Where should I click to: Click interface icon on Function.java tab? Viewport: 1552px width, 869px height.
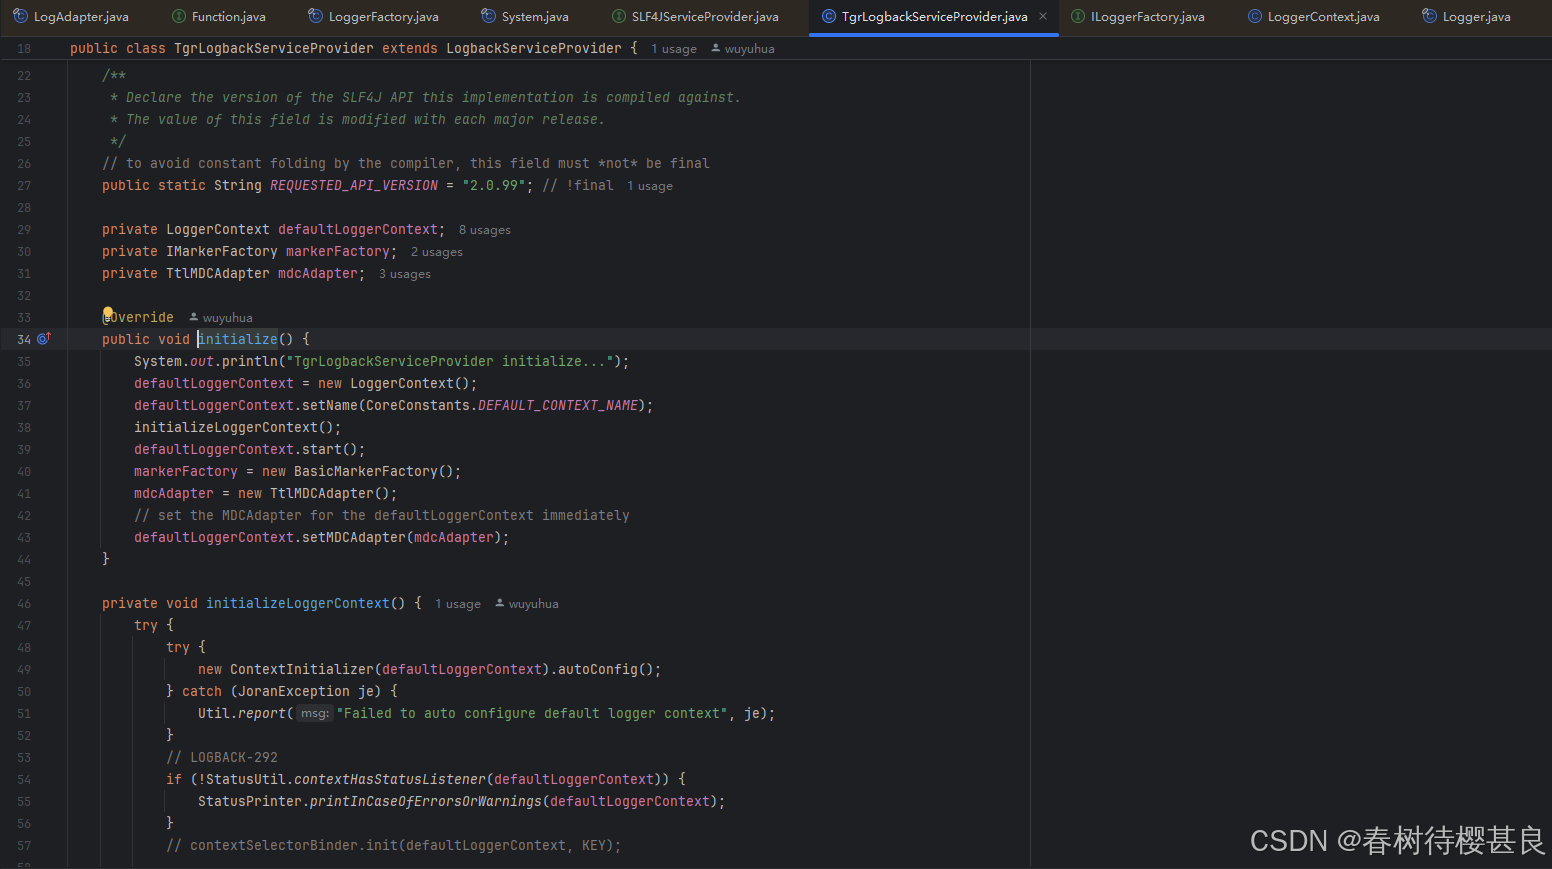click(179, 16)
